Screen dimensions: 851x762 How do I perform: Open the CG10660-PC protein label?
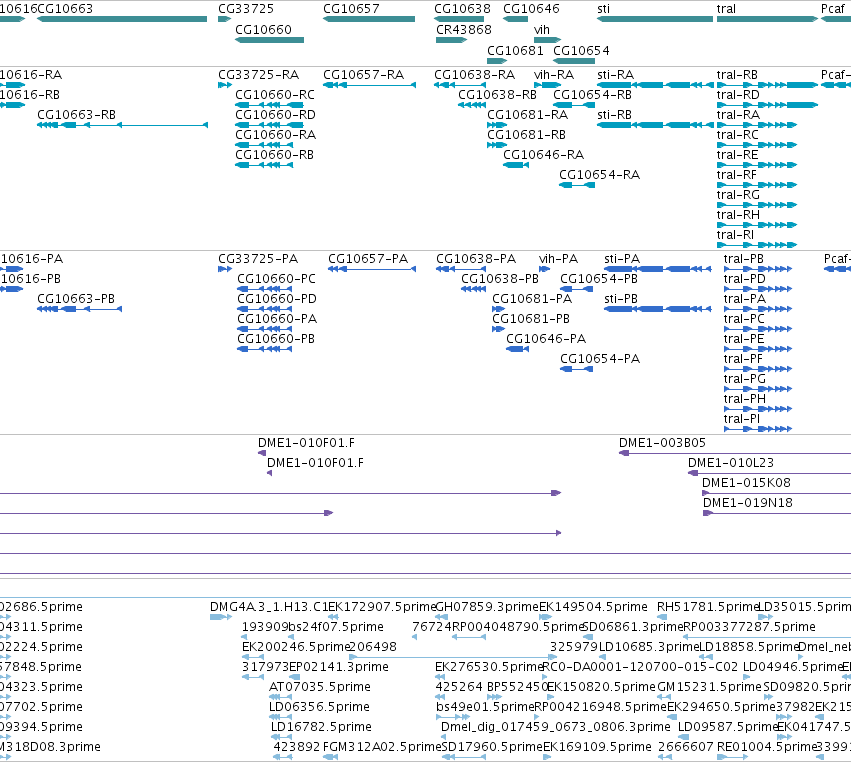(276, 279)
